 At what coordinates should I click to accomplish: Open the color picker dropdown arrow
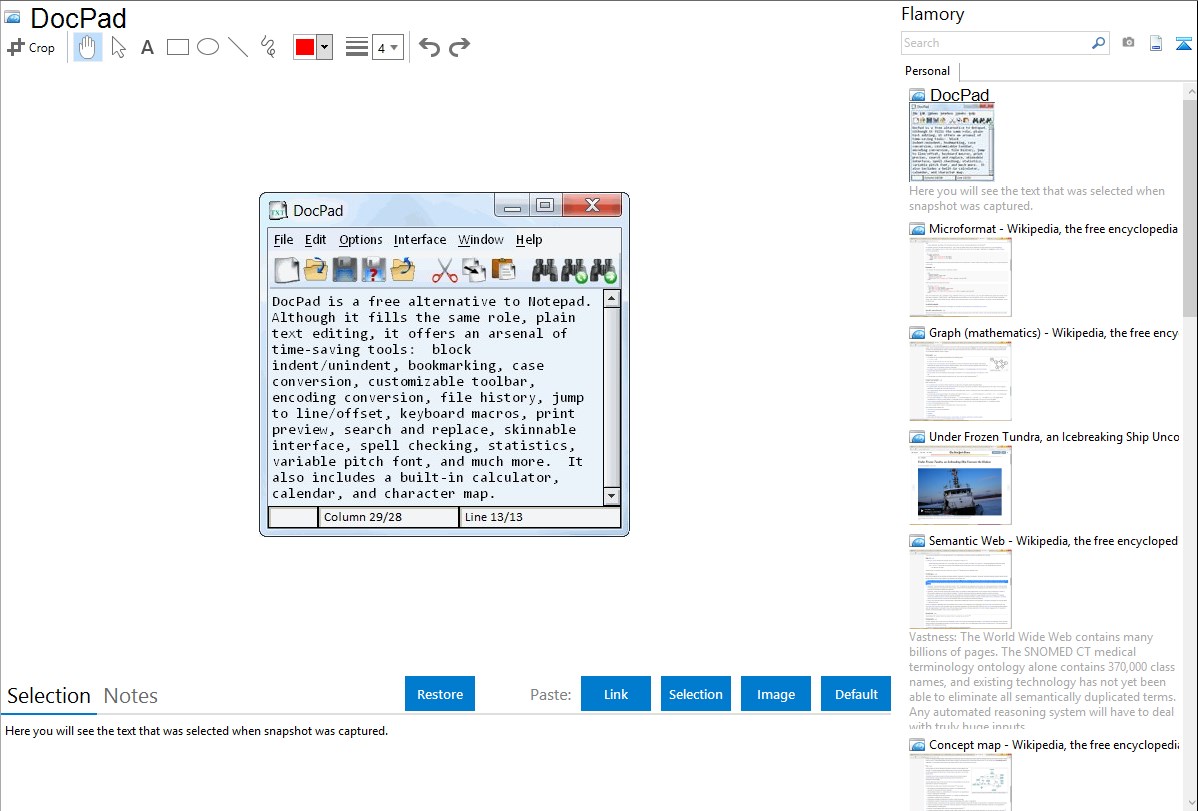coord(325,47)
